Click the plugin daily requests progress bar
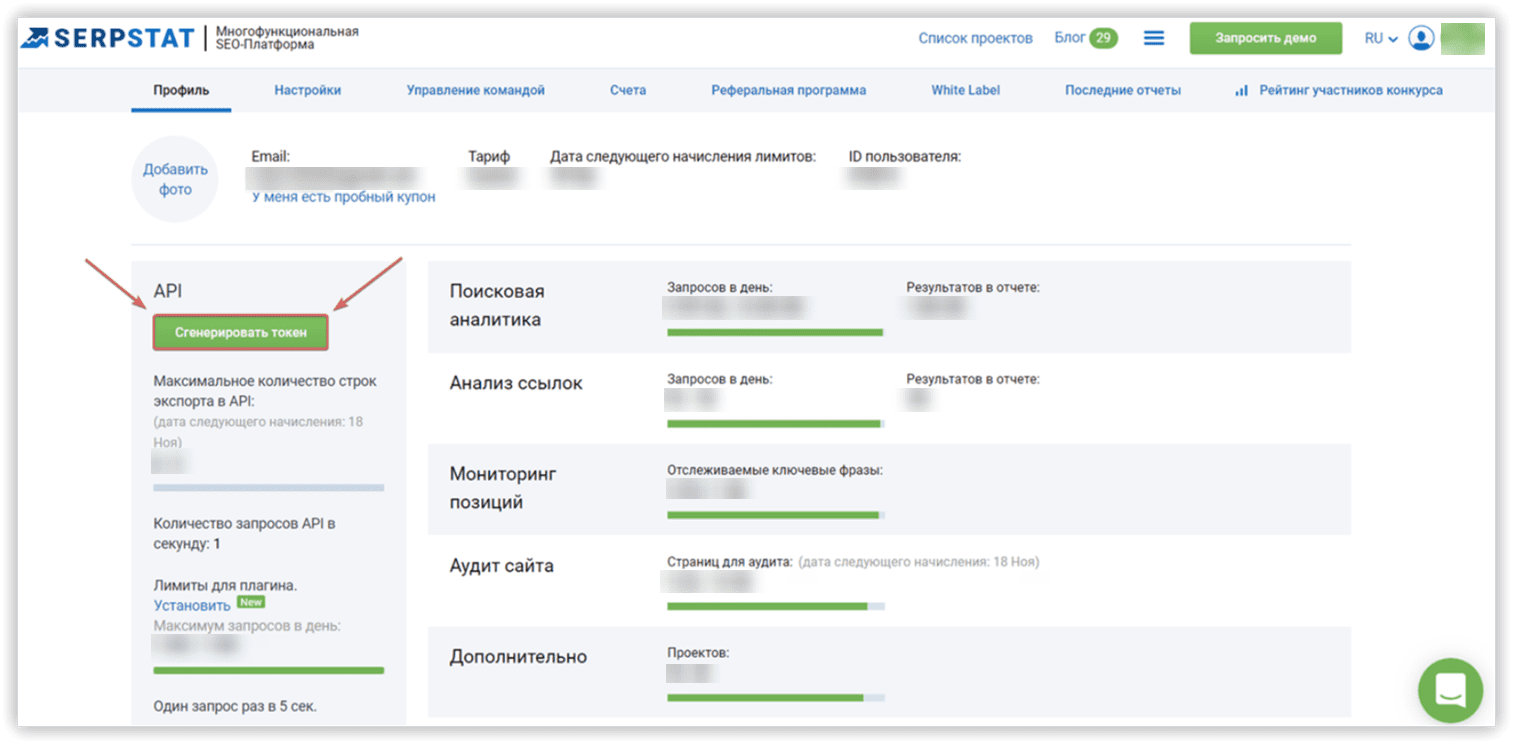 click(x=269, y=670)
